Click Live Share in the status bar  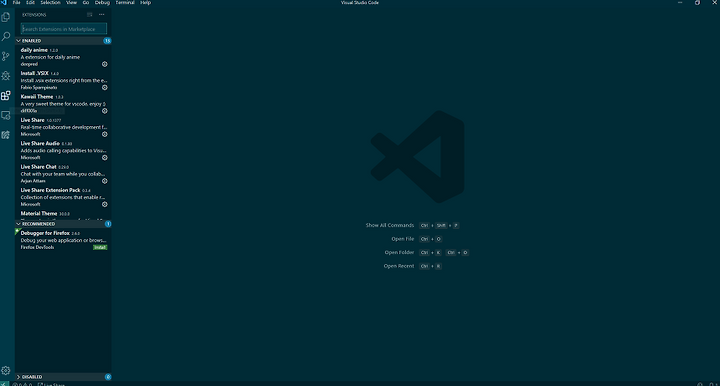point(51,384)
